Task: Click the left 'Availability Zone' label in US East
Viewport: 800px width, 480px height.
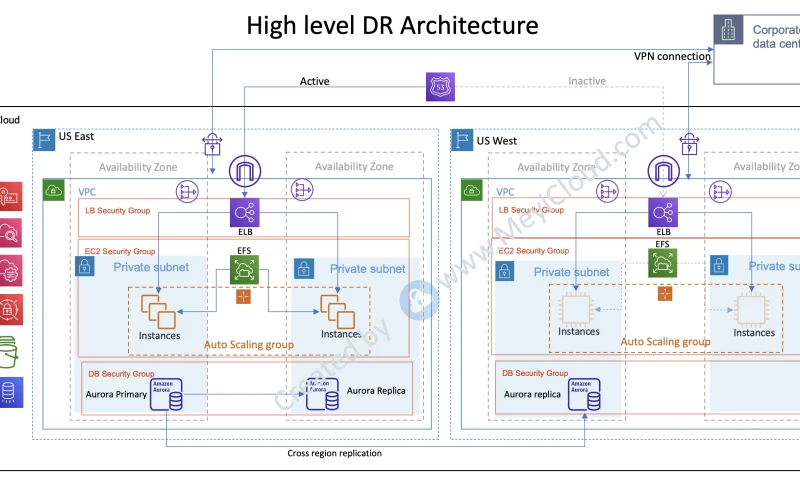Action: [x=138, y=167]
